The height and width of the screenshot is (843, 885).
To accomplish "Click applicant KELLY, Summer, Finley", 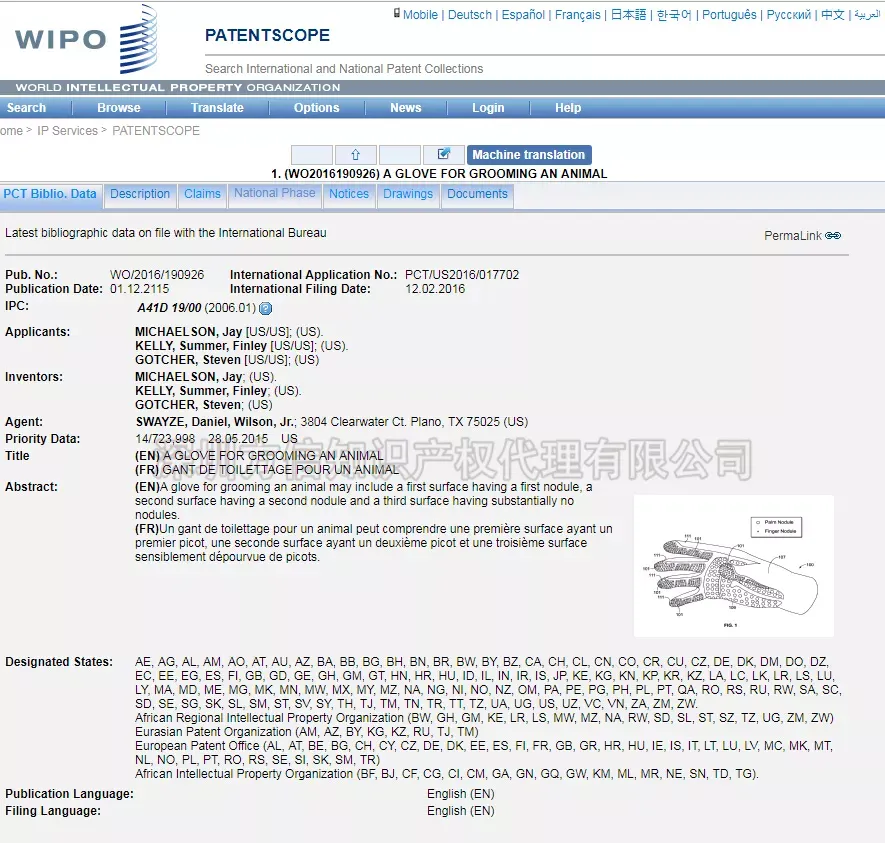I will coord(201,346).
